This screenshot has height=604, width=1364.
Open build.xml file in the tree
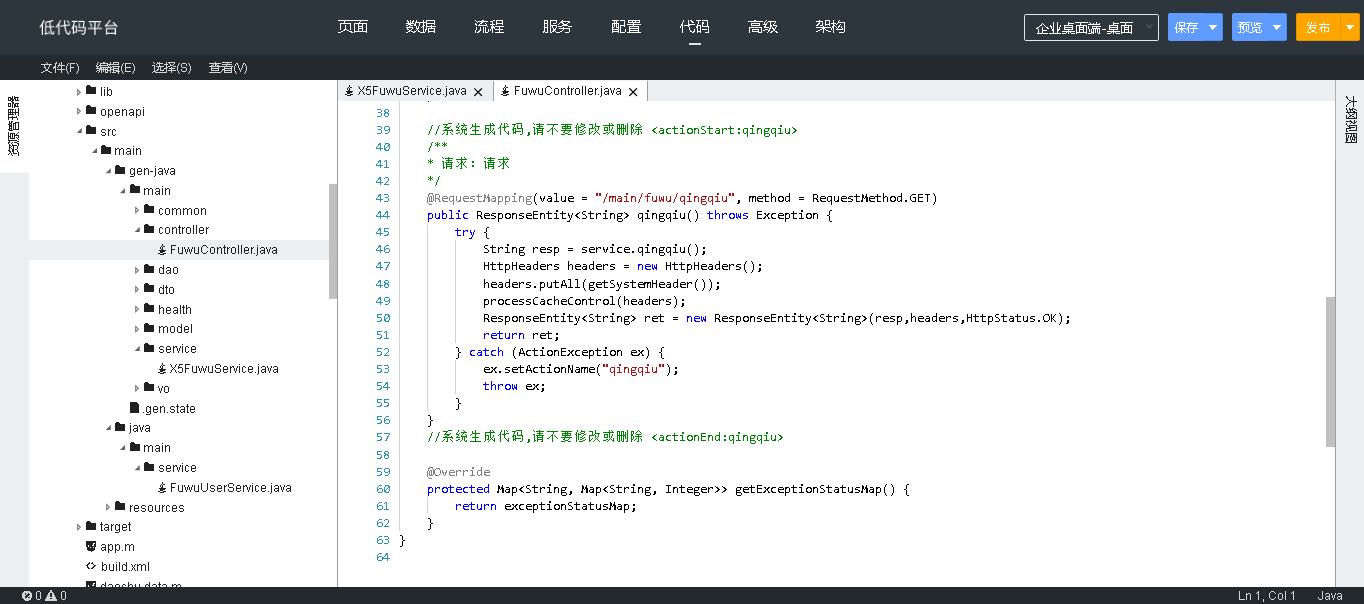(125, 567)
